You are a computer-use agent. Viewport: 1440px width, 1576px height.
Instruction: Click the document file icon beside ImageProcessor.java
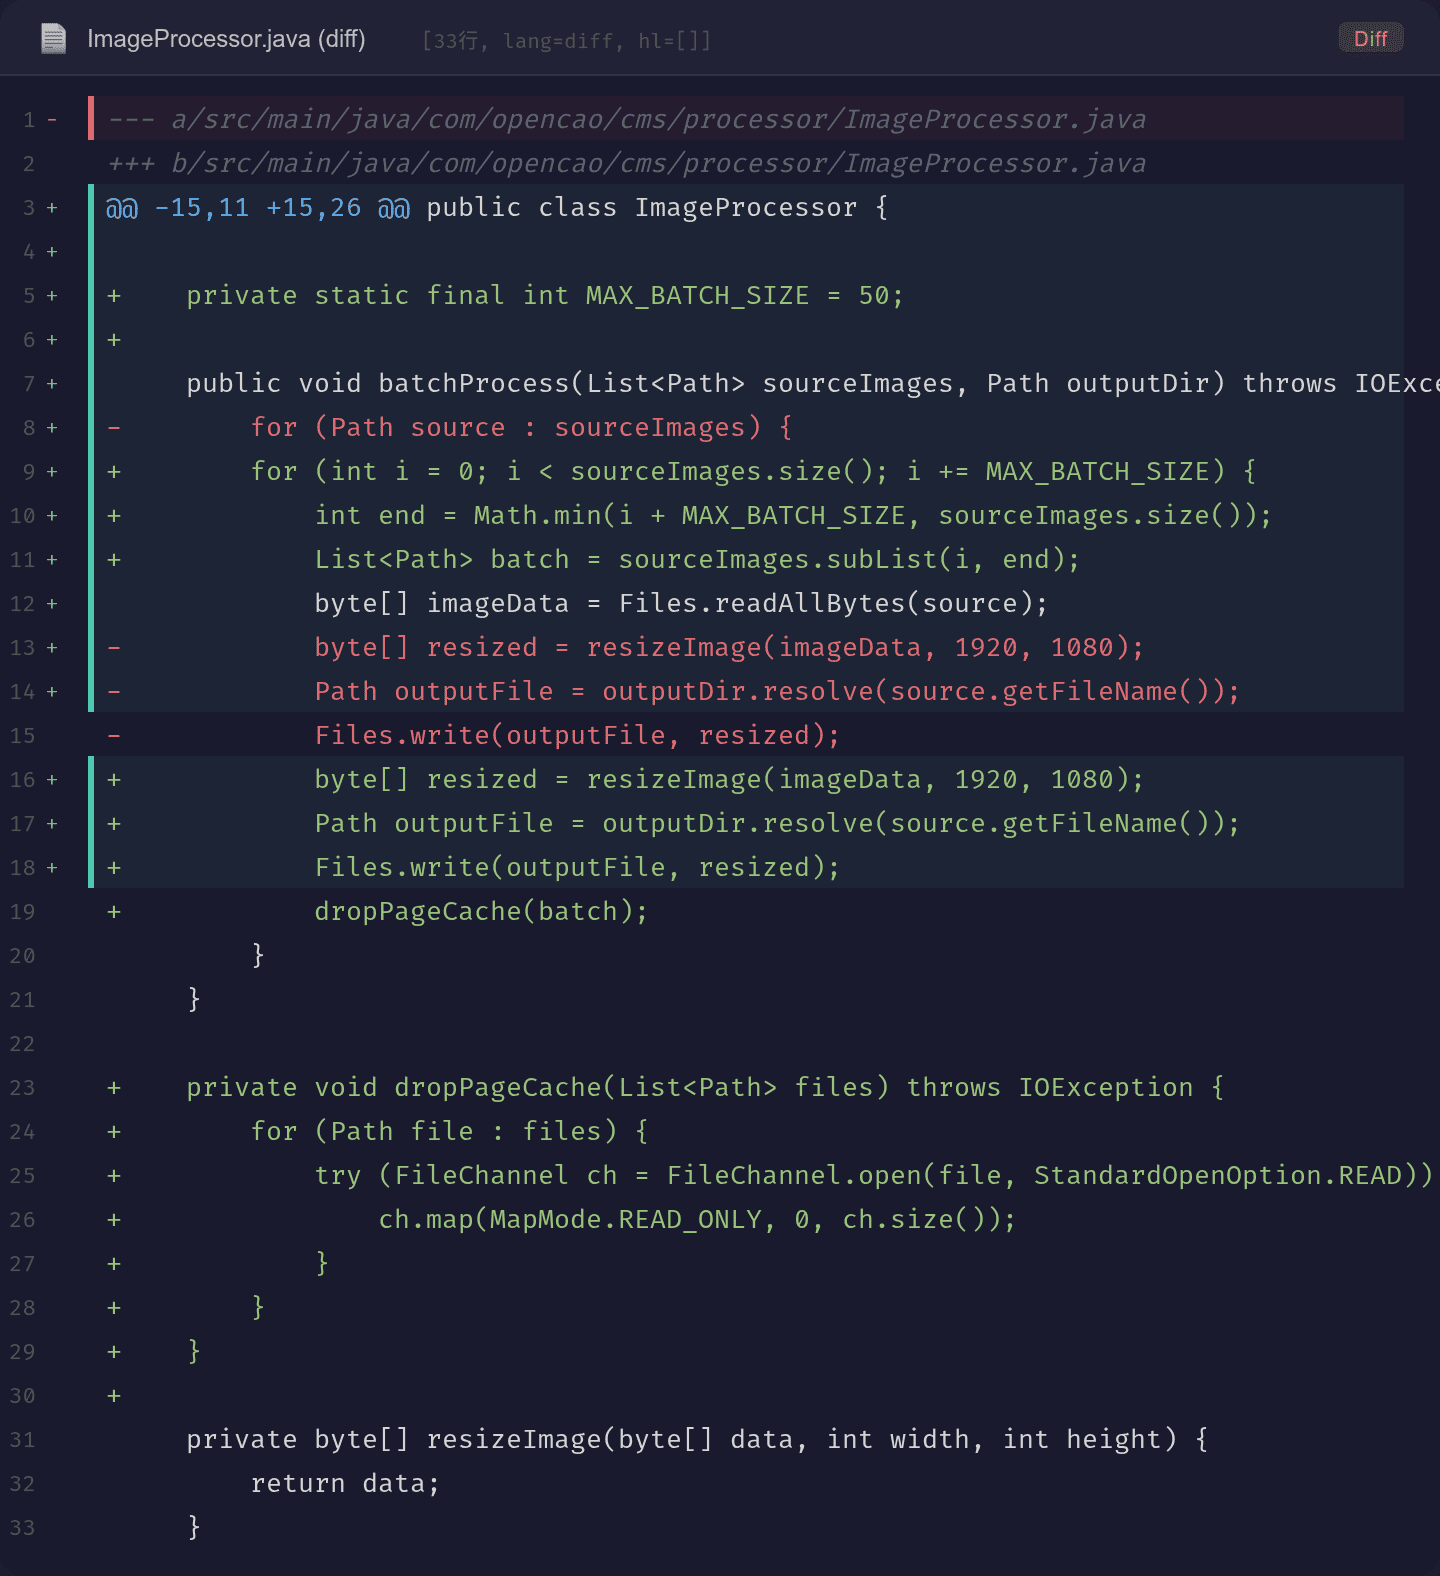point(53,39)
